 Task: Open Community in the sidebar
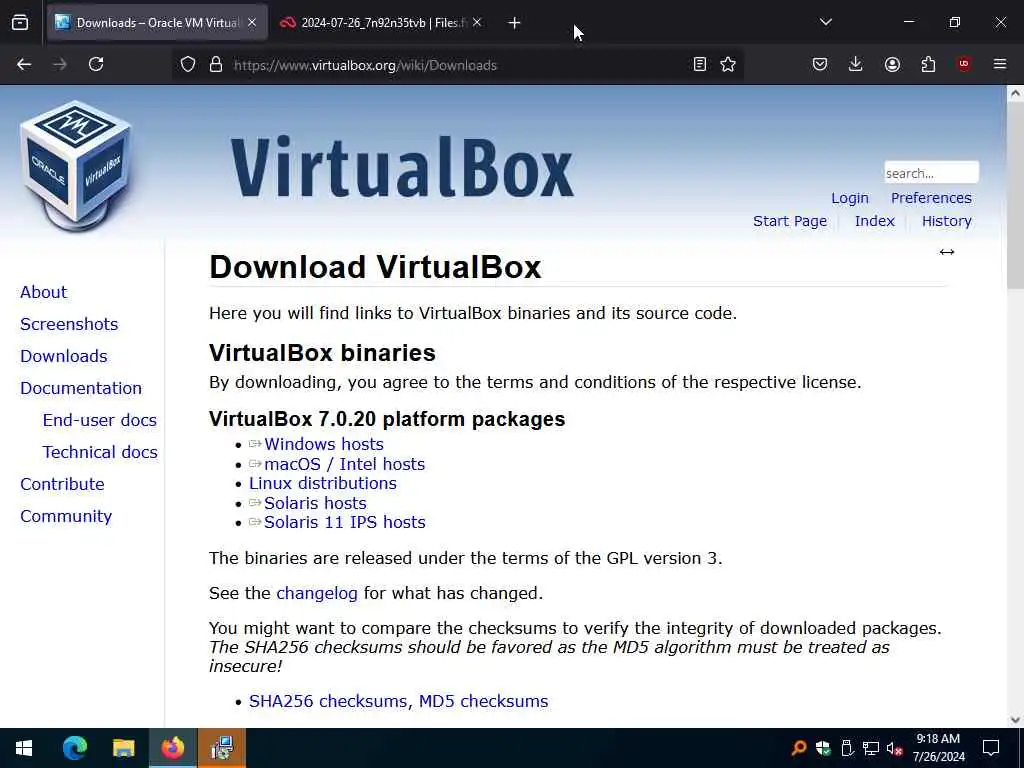pyautogui.click(x=66, y=516)
